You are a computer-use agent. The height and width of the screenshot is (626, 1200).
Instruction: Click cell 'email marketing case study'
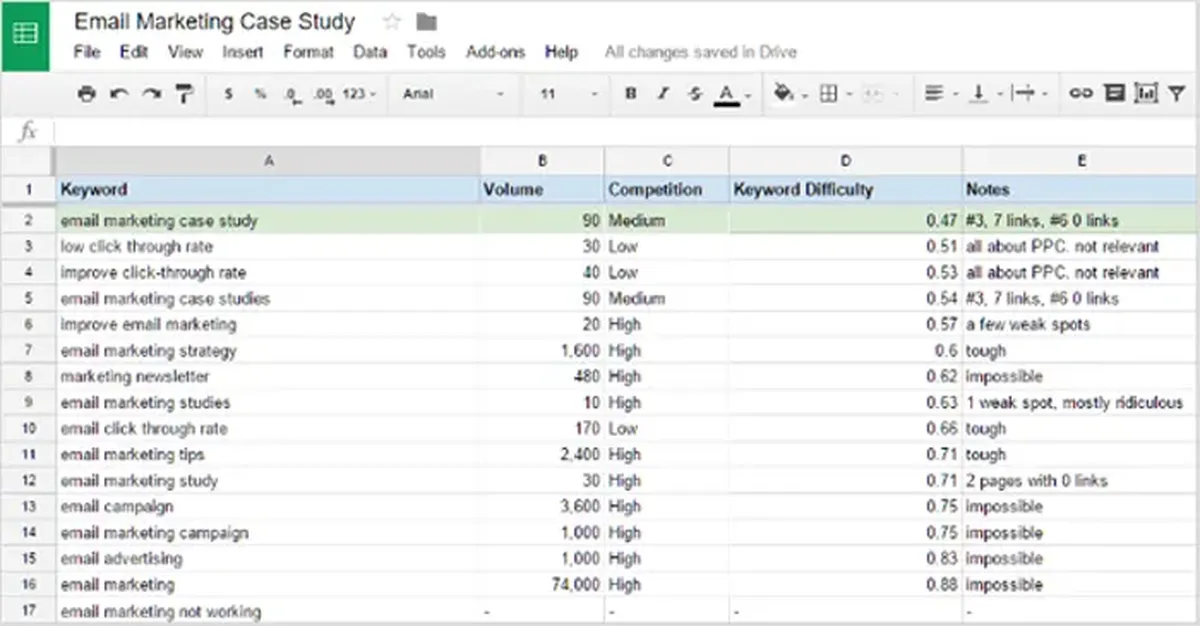point(267,221)
